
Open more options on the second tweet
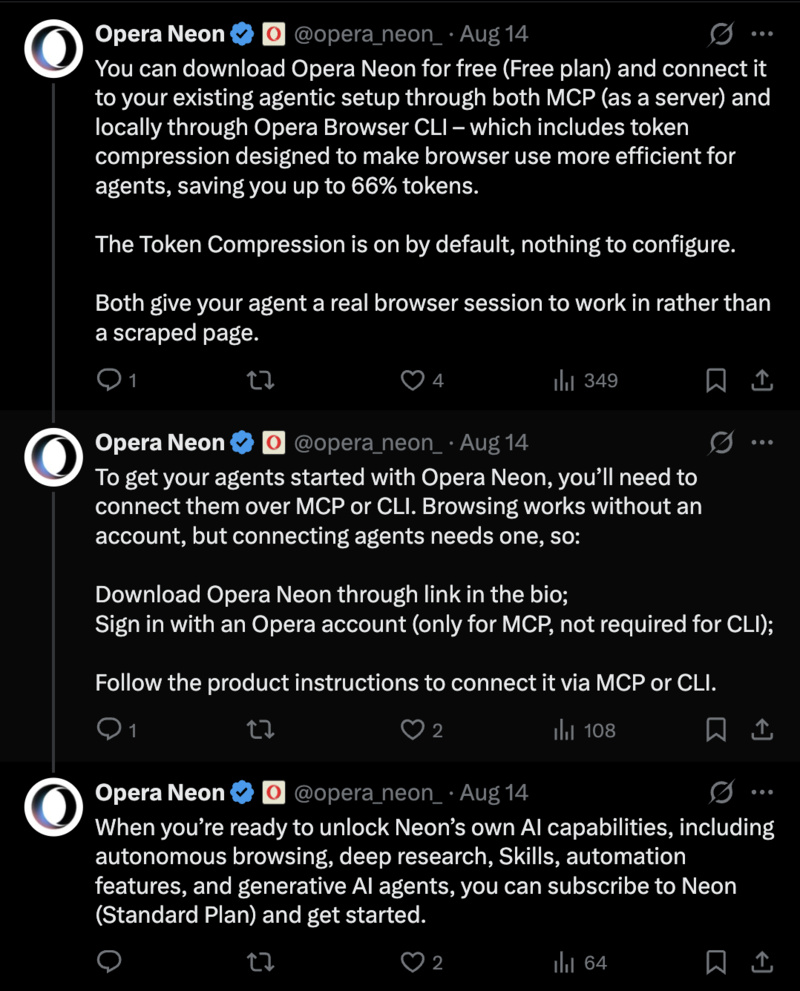click(762, 442)
